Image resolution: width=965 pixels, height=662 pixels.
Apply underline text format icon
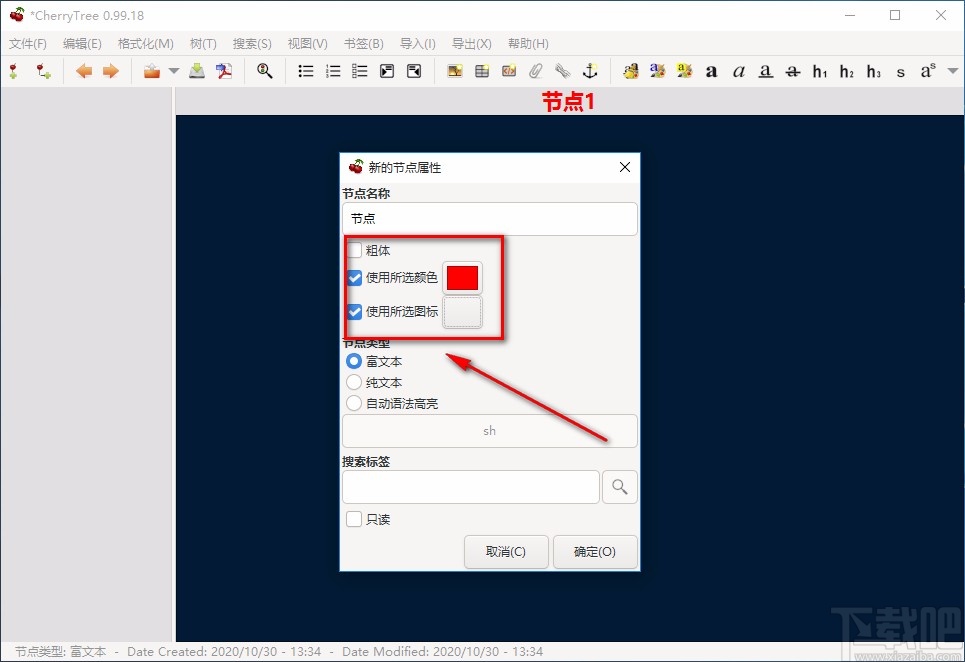(x=766, y=71)
